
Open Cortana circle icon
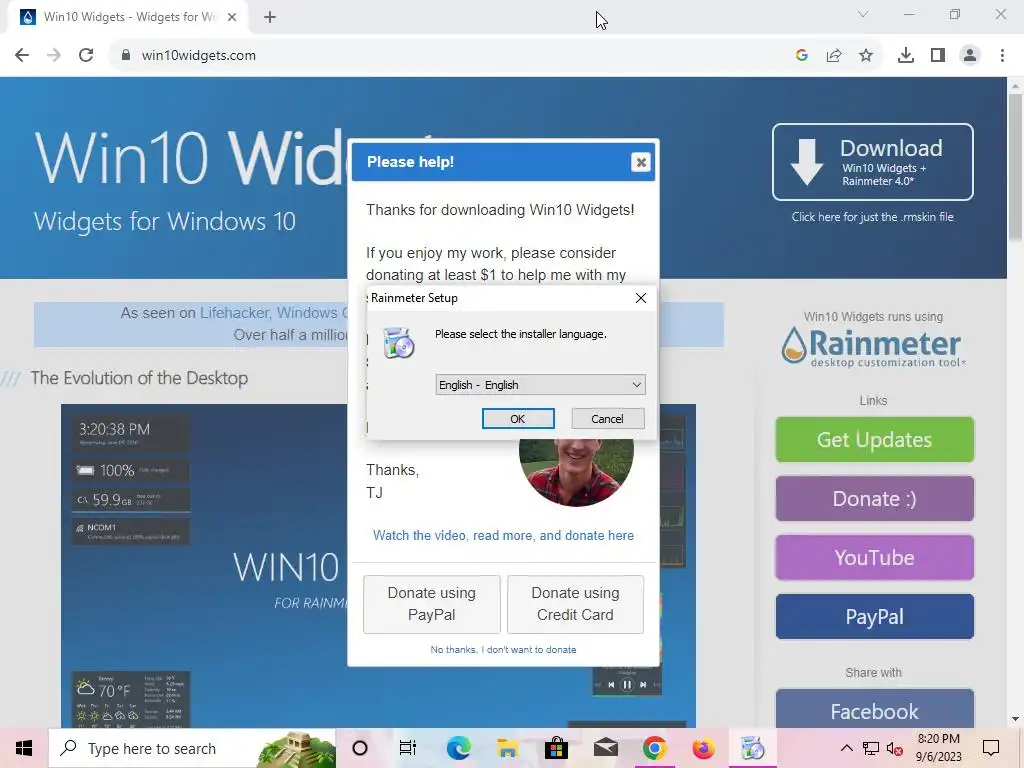click(x=360, y=748)
